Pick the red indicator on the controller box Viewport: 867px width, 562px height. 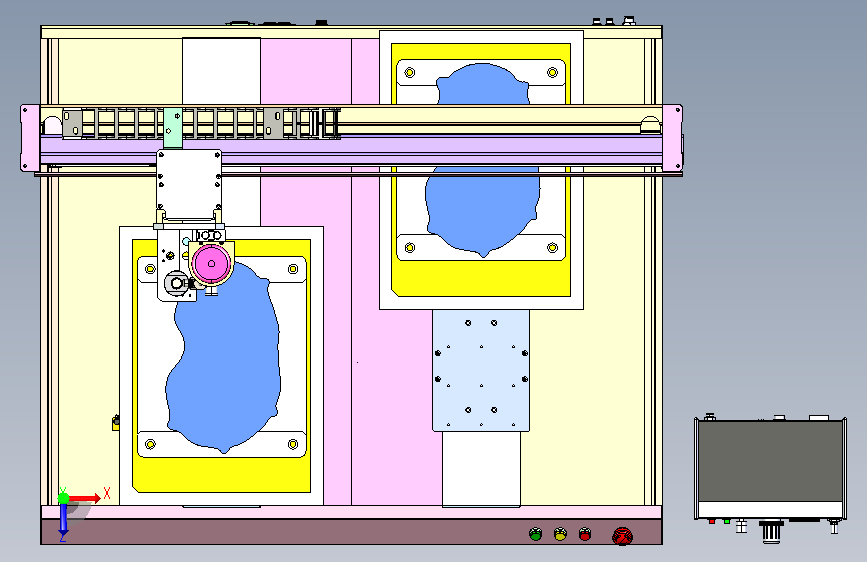(x=712, y=521)
